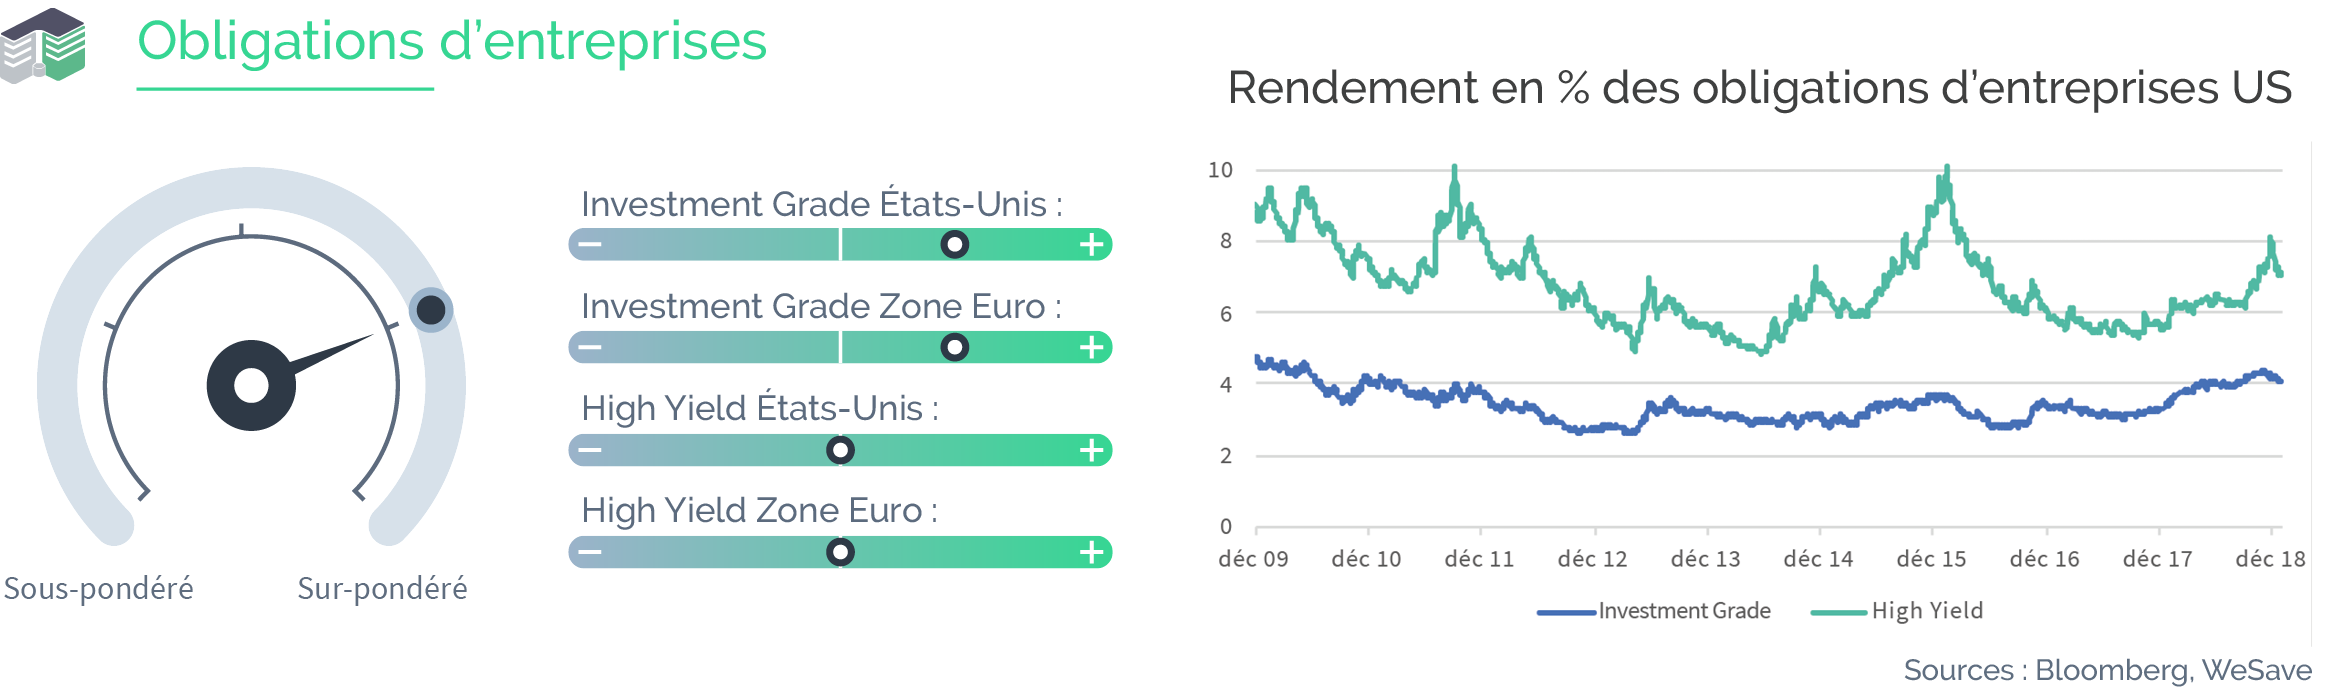Click minus icon on Investment Grade Zone Euro slider
The image size is (2336, 694).
click(590, 347)
